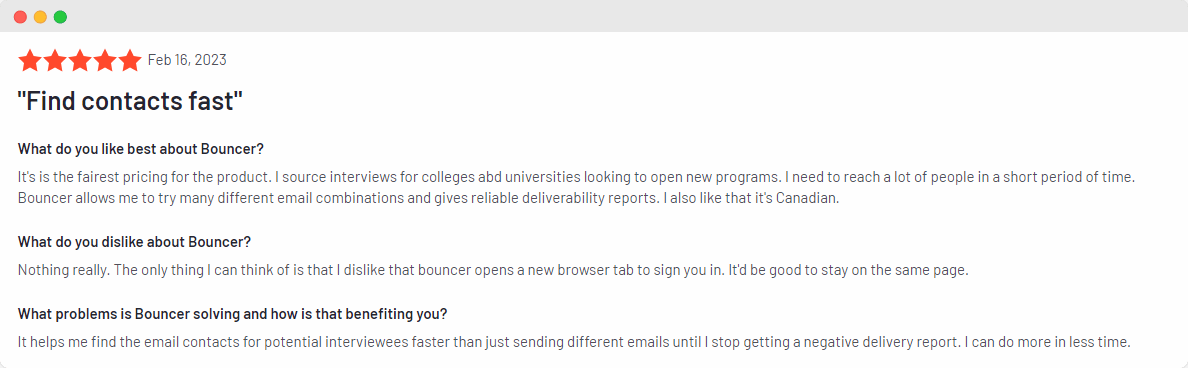The height and width of the screenshot is (368, 1188).
Task: Click the answer about finding email contacts faster
Action: pyautogui.click(x=574, y=342)
